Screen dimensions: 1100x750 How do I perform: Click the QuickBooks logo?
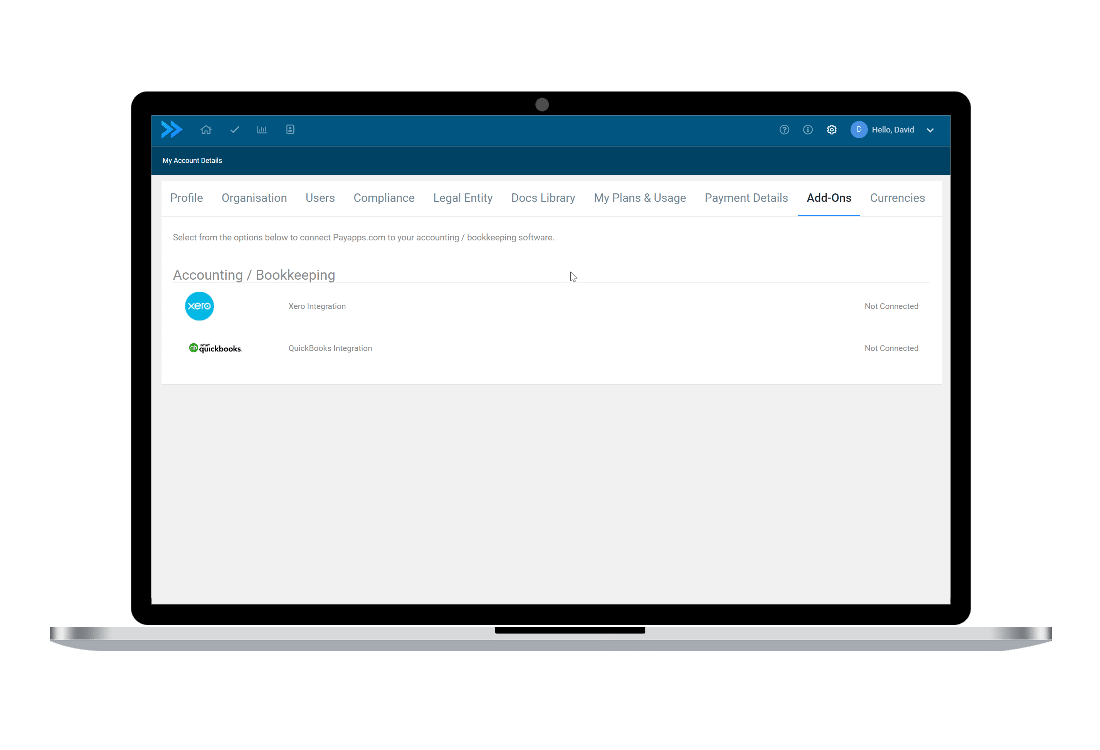(x=215, y=348)
